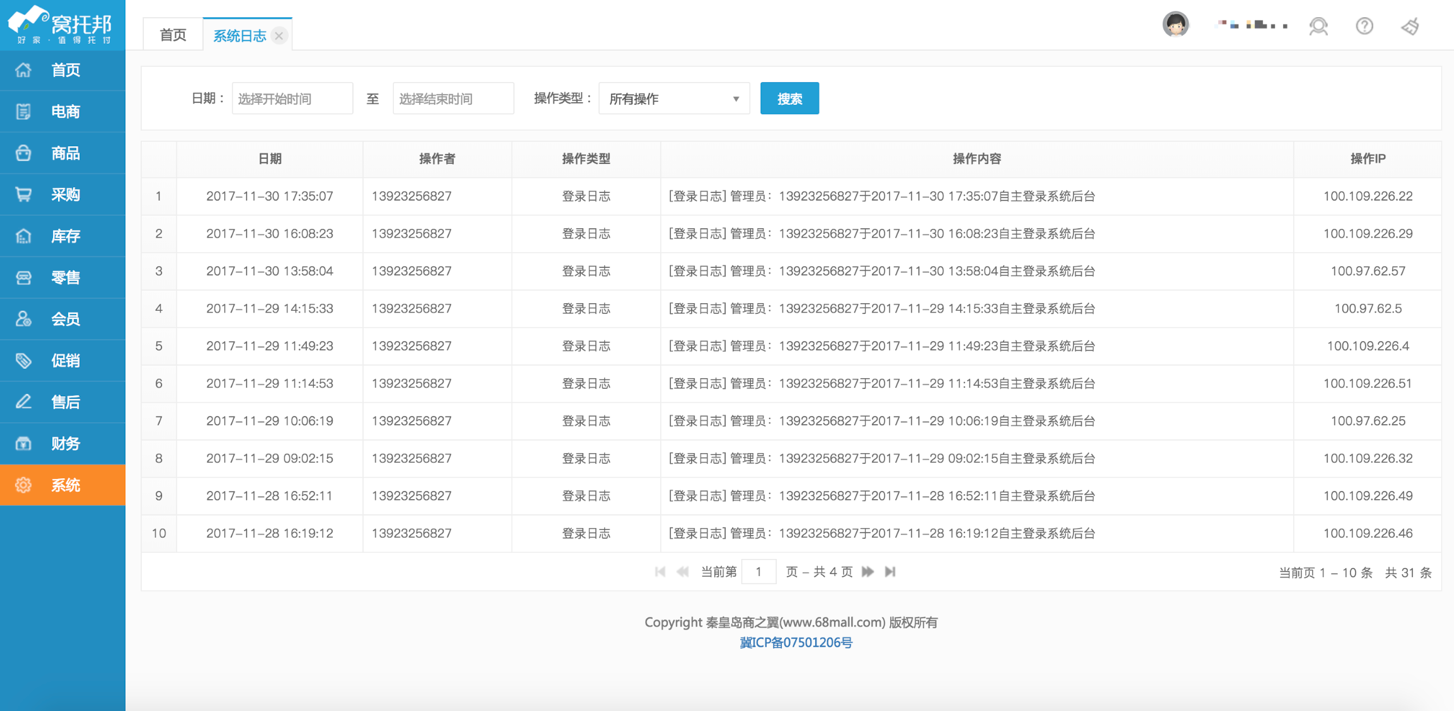Click the 操作类型 column header

[586, 159]
